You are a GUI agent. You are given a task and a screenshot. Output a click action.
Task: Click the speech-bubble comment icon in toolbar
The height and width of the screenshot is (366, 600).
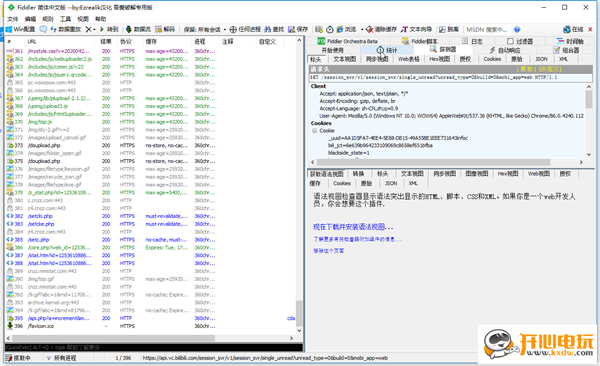pos(43,29)
